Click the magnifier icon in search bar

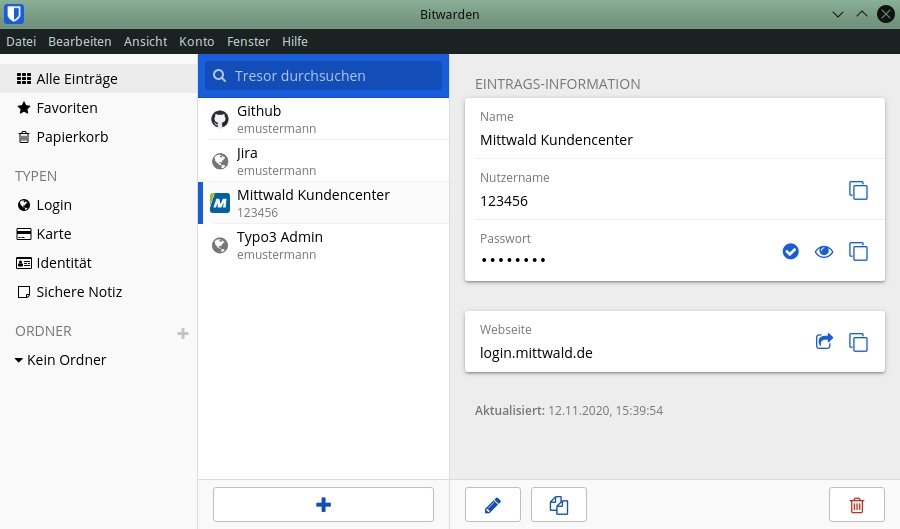click(219, 76)
